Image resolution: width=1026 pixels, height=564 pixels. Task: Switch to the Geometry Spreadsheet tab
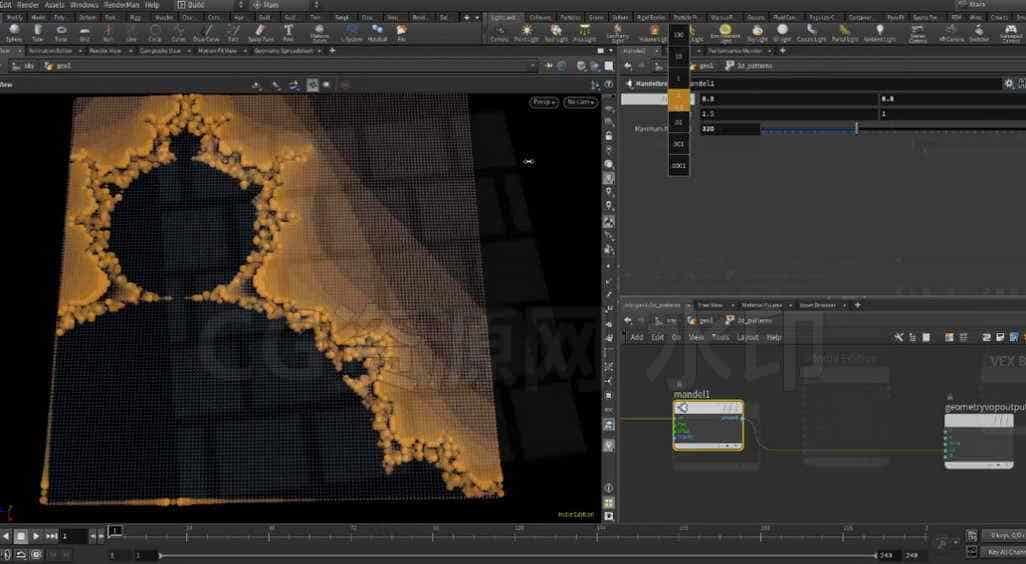[x=283, y=50]
